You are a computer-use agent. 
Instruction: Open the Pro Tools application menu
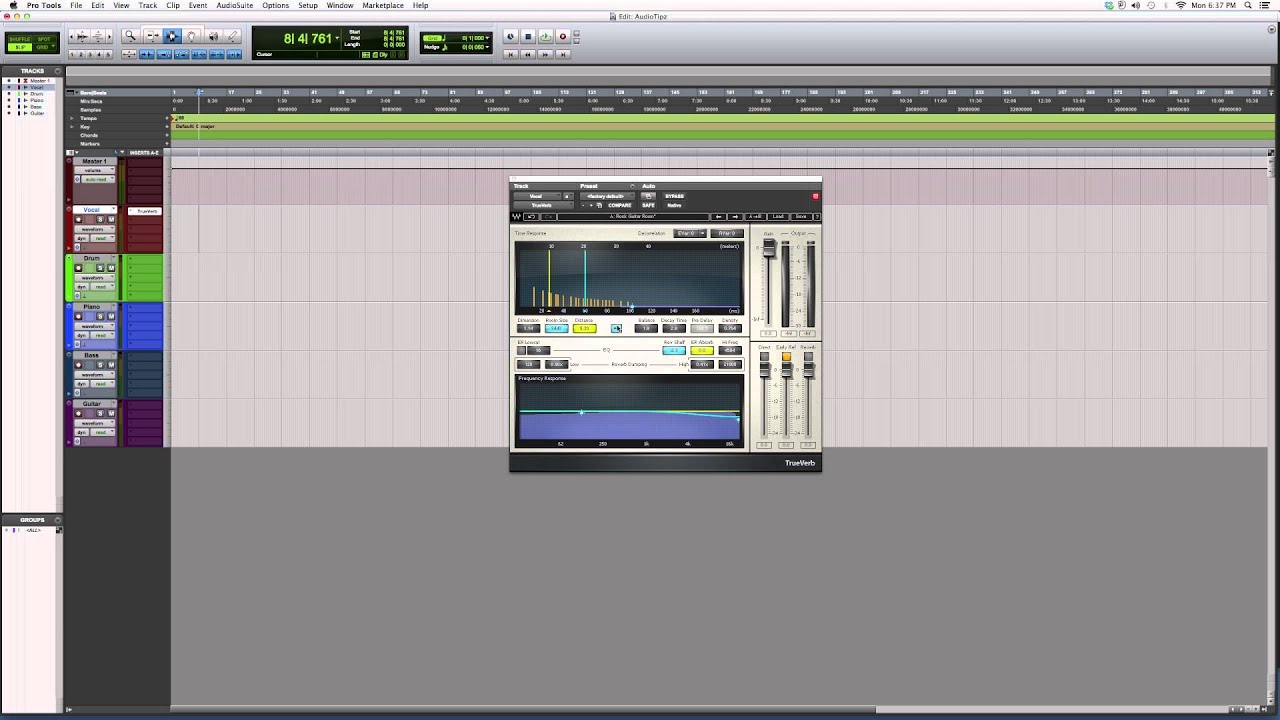(44, 5)
